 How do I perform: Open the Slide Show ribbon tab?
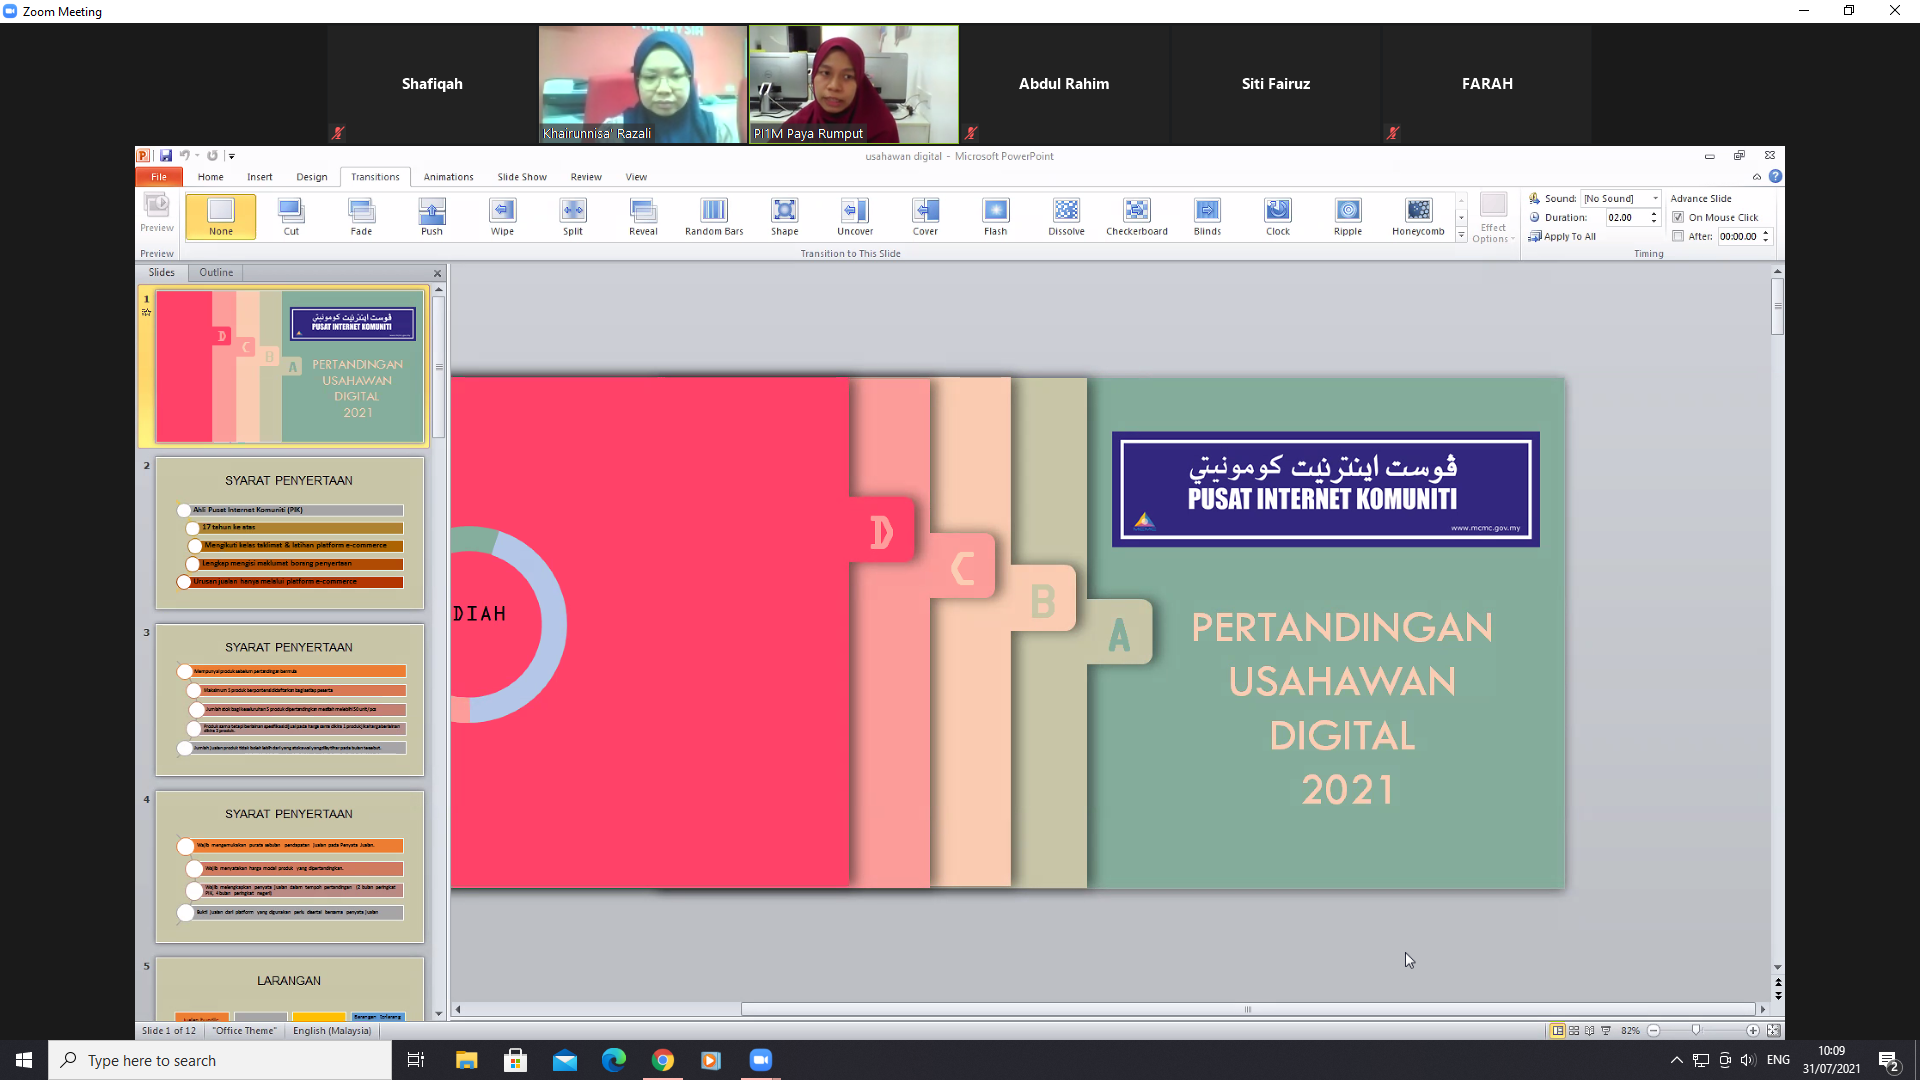click(x=522, y=177)
